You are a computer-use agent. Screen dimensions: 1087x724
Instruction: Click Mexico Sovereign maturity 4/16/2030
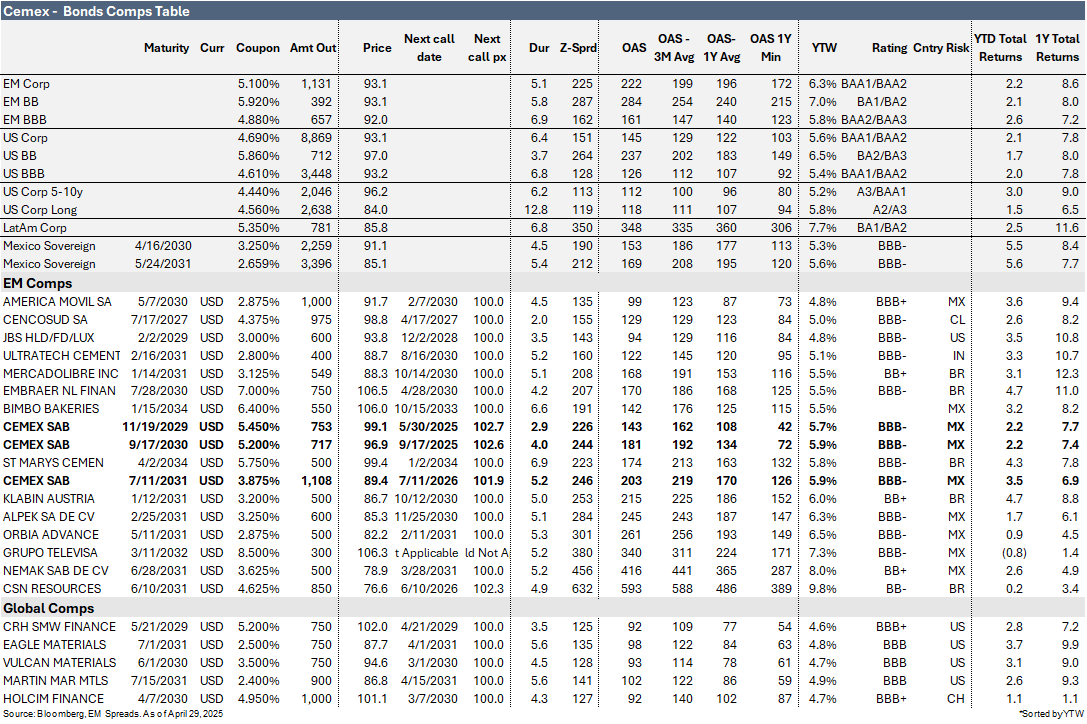(164, 246)
